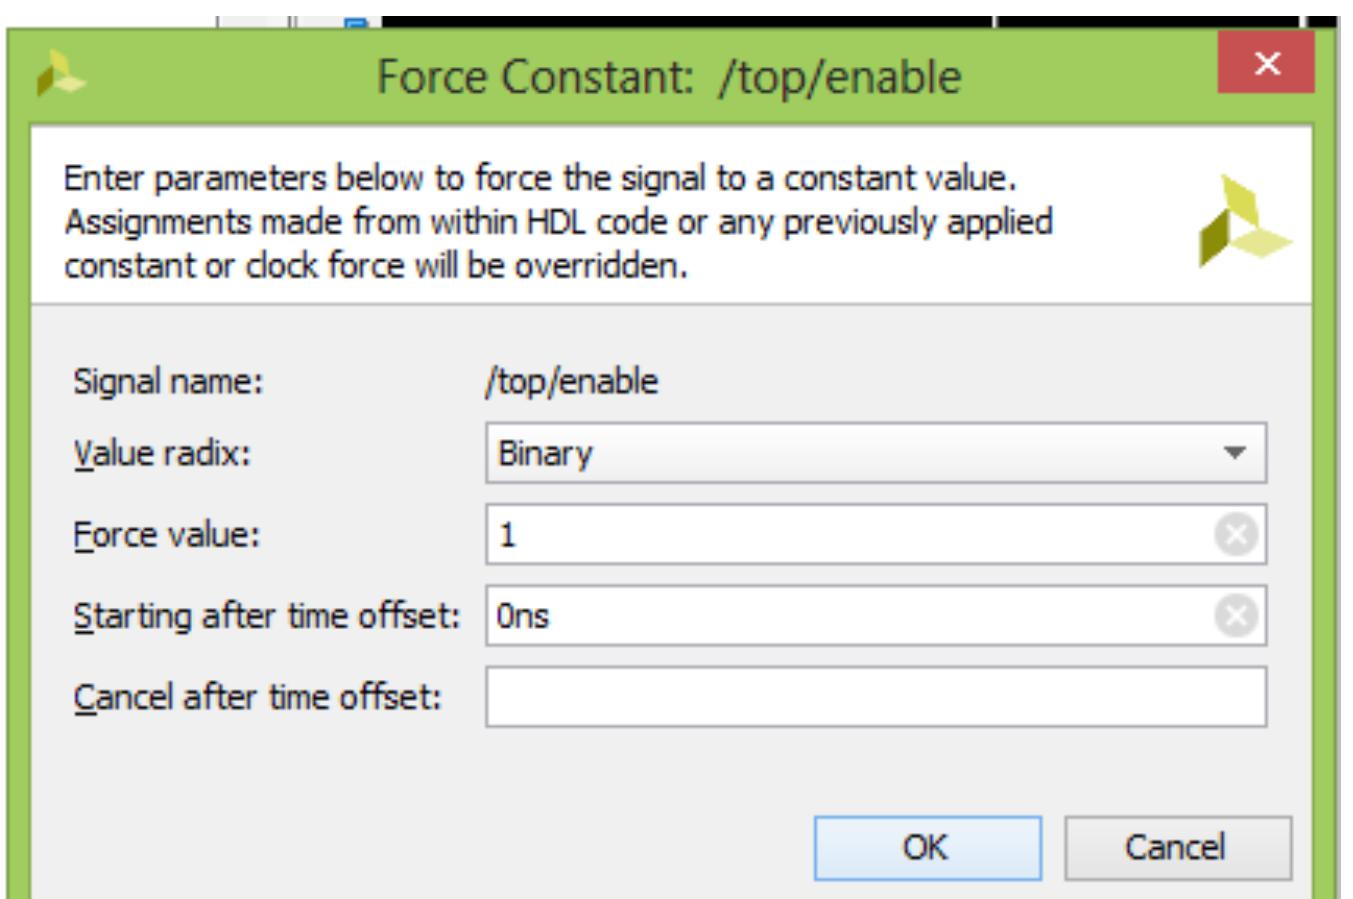Clear the Starting after time offset field

coord(1236,616)
